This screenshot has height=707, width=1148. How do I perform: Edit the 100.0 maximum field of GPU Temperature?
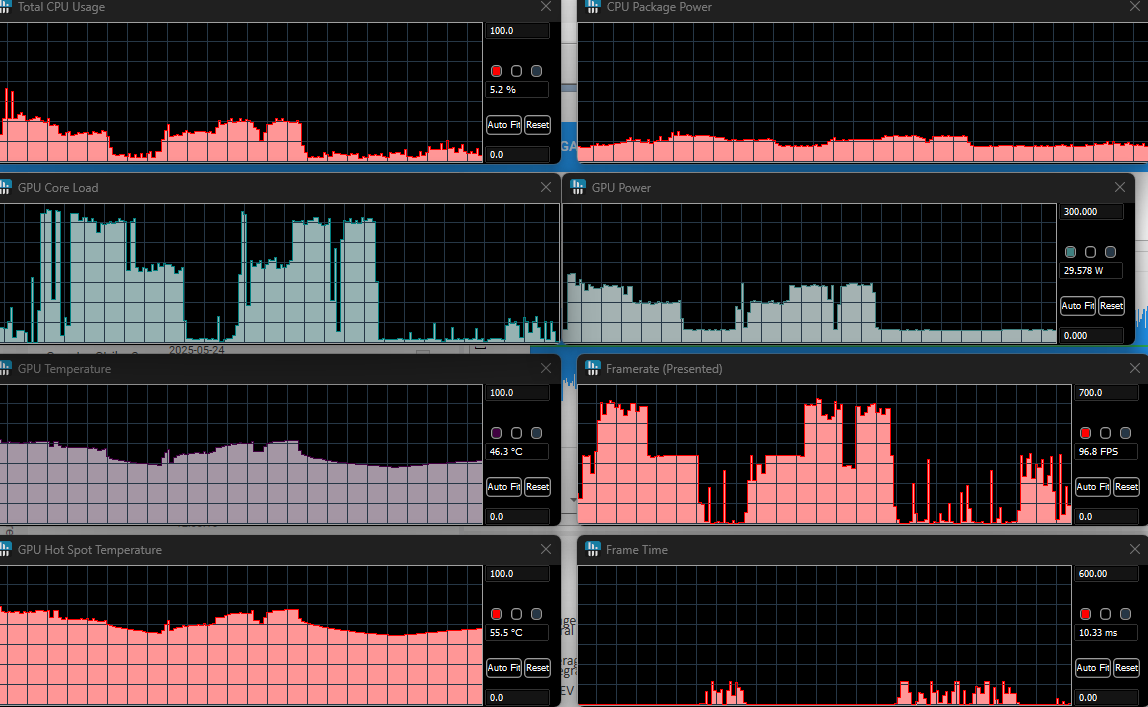(x=518, y=393)
